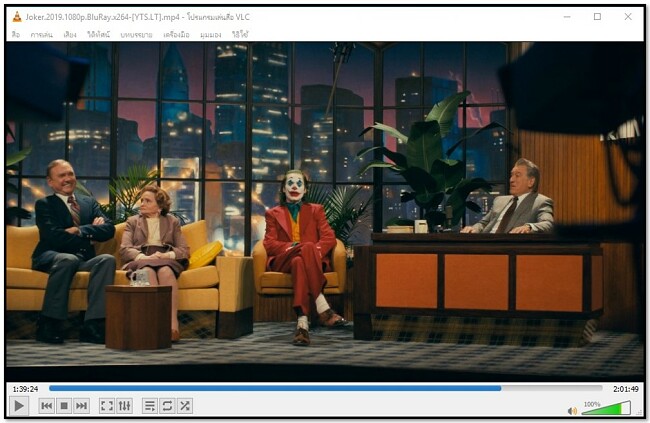This screenshot has height=423, width=650.
Task: Click elapsed time 1:39:24
Action: pyautogui.click(x=25, y=389)
